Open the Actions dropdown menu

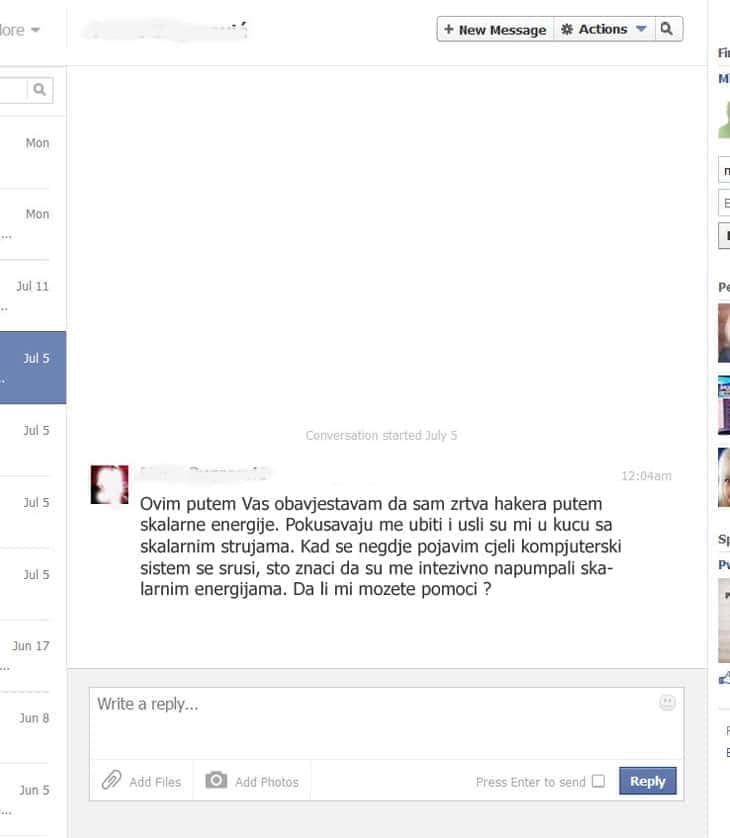tap(604, 29)
